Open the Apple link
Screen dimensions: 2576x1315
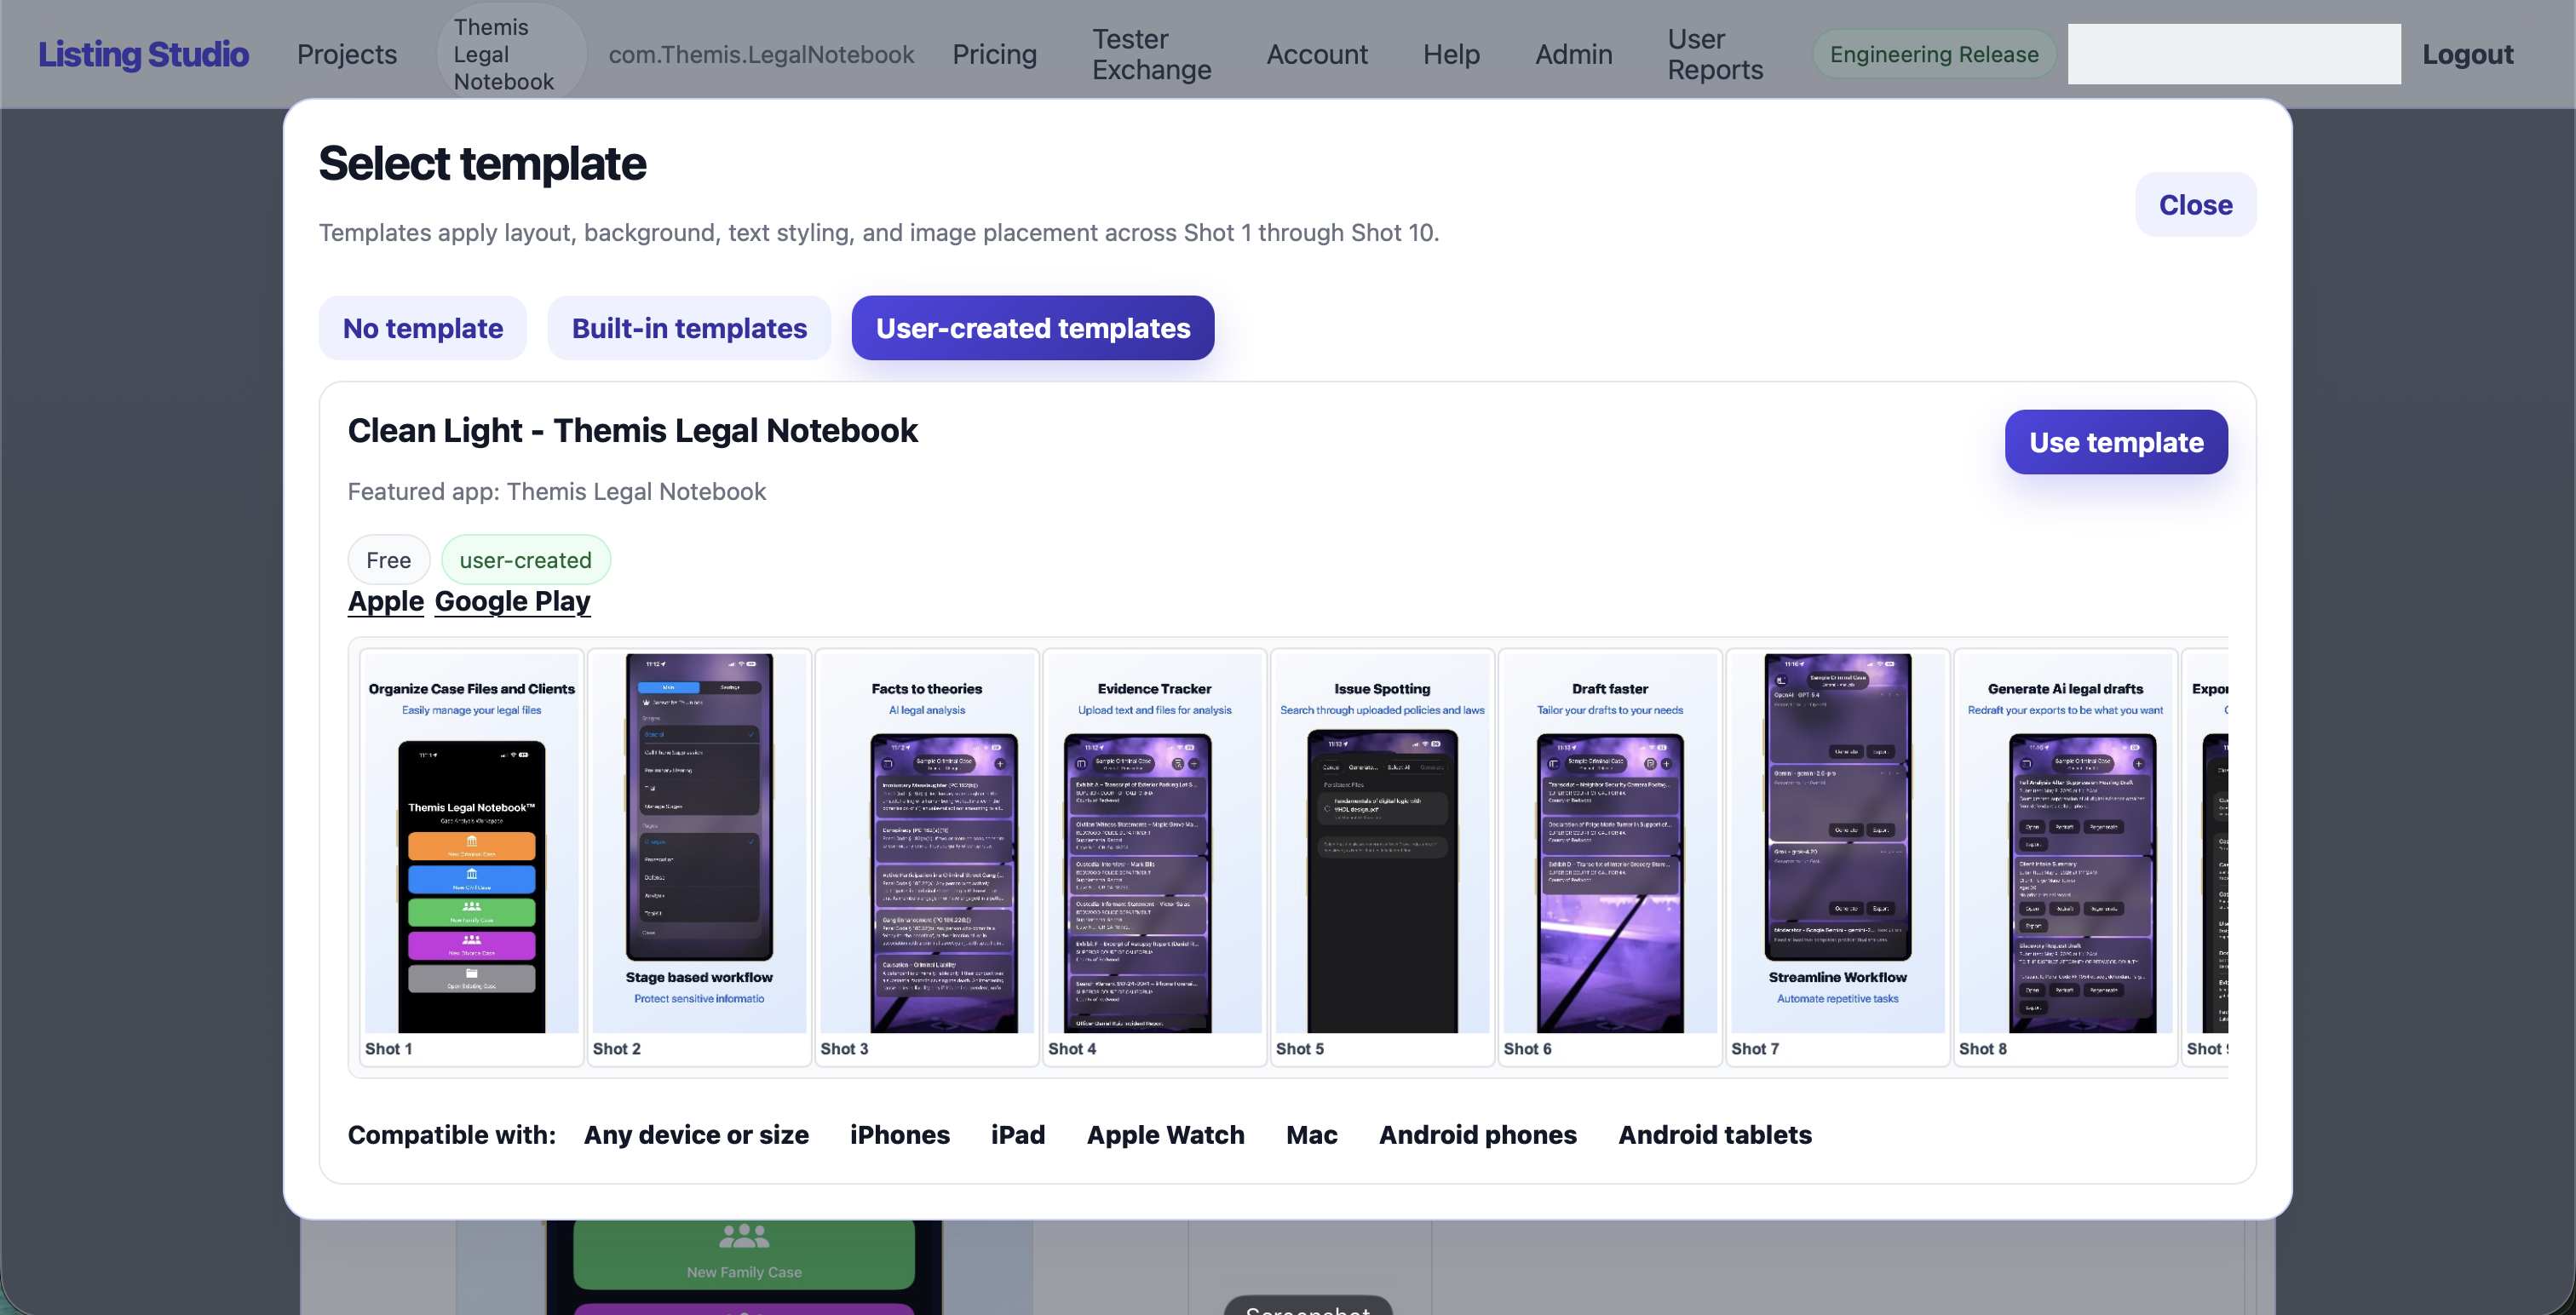click(386, 601)
